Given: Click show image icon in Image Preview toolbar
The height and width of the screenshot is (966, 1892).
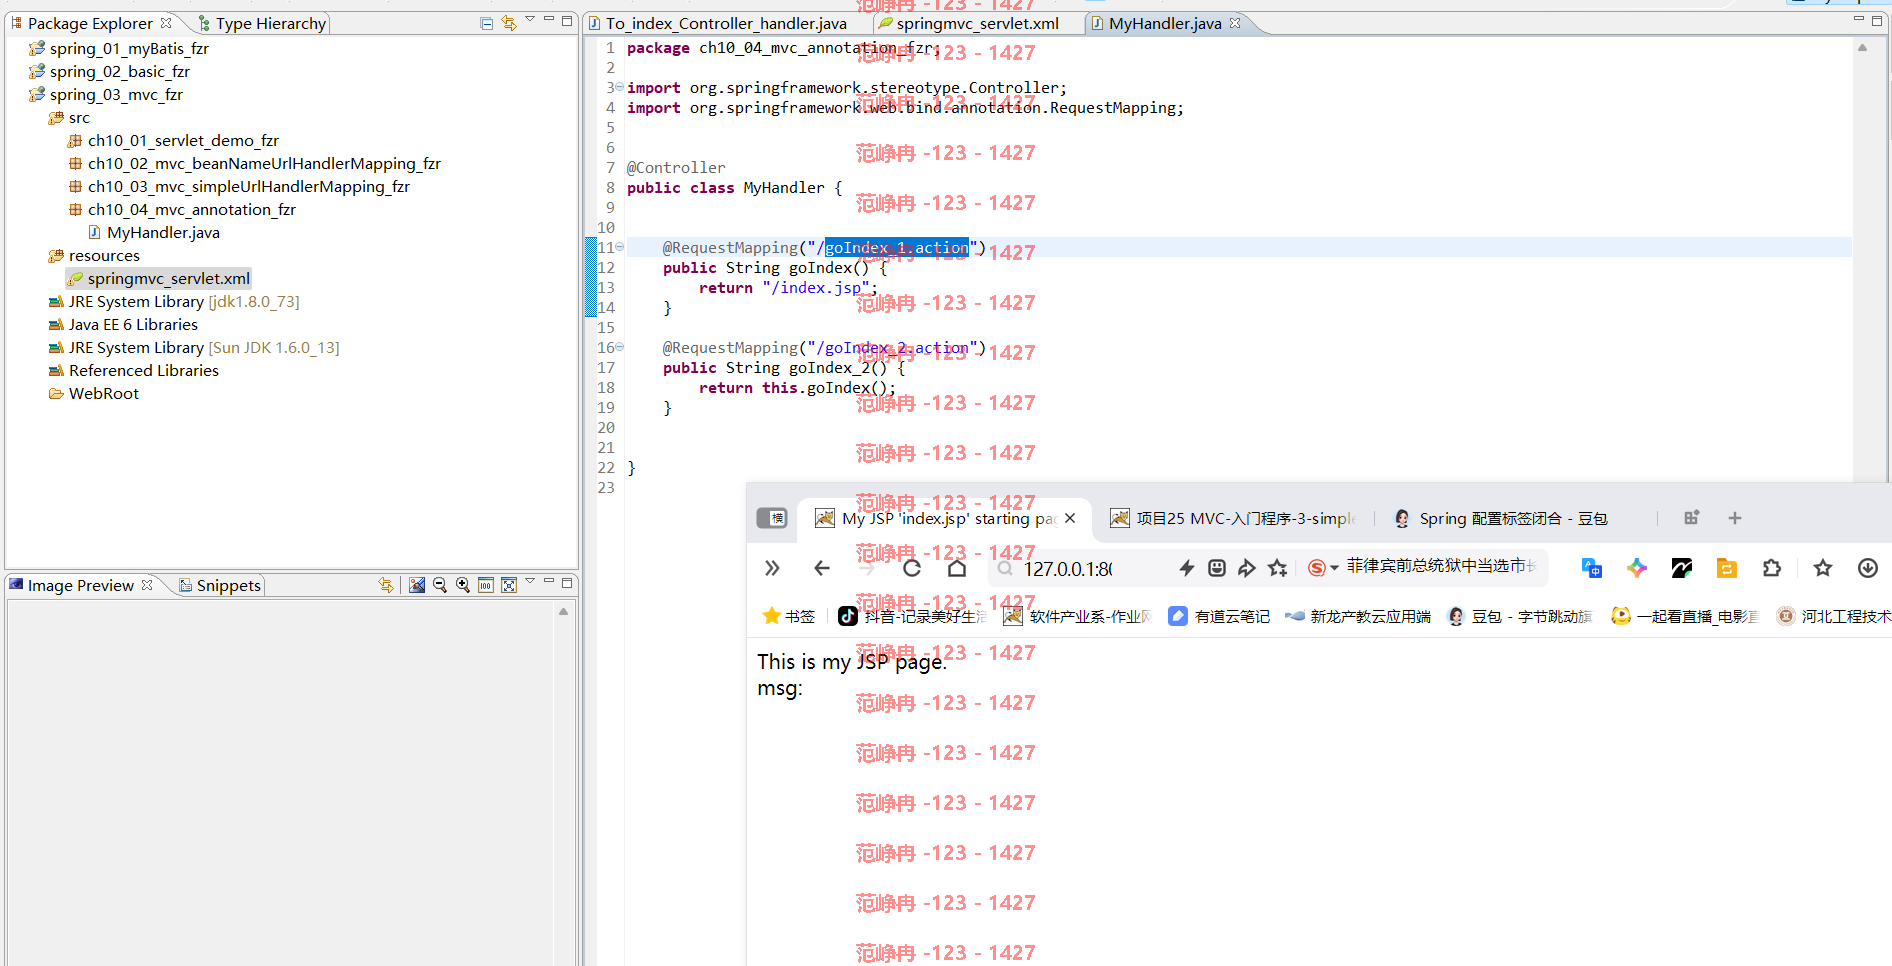Looking at the screenshot, I should (417, 585).
